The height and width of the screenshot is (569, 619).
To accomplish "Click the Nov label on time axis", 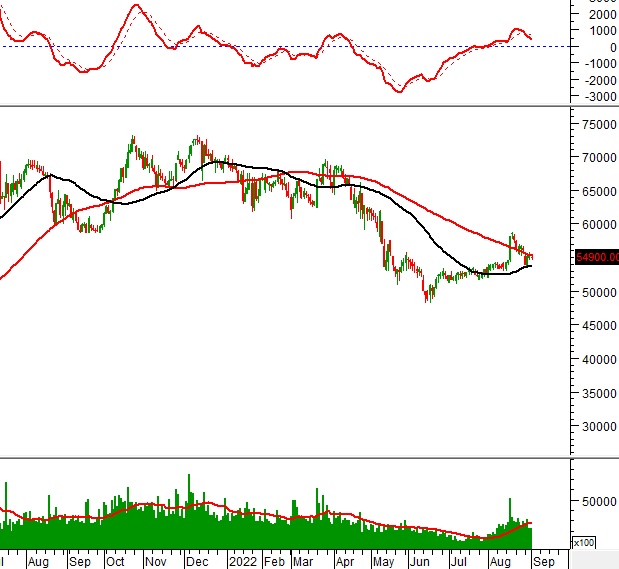I will click(x=156, y=561).
